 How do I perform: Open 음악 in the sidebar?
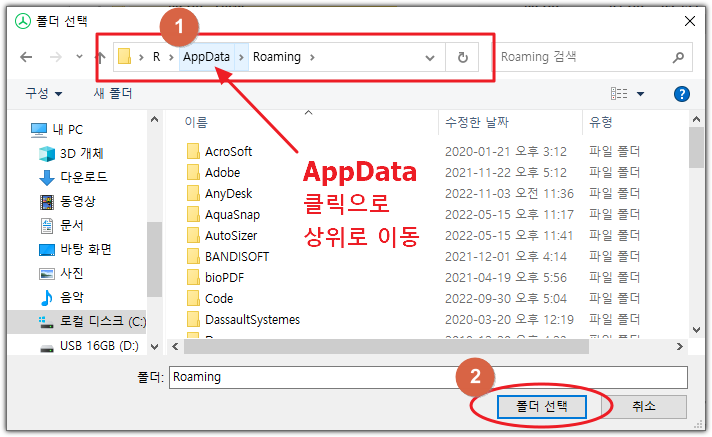point(62,298)
